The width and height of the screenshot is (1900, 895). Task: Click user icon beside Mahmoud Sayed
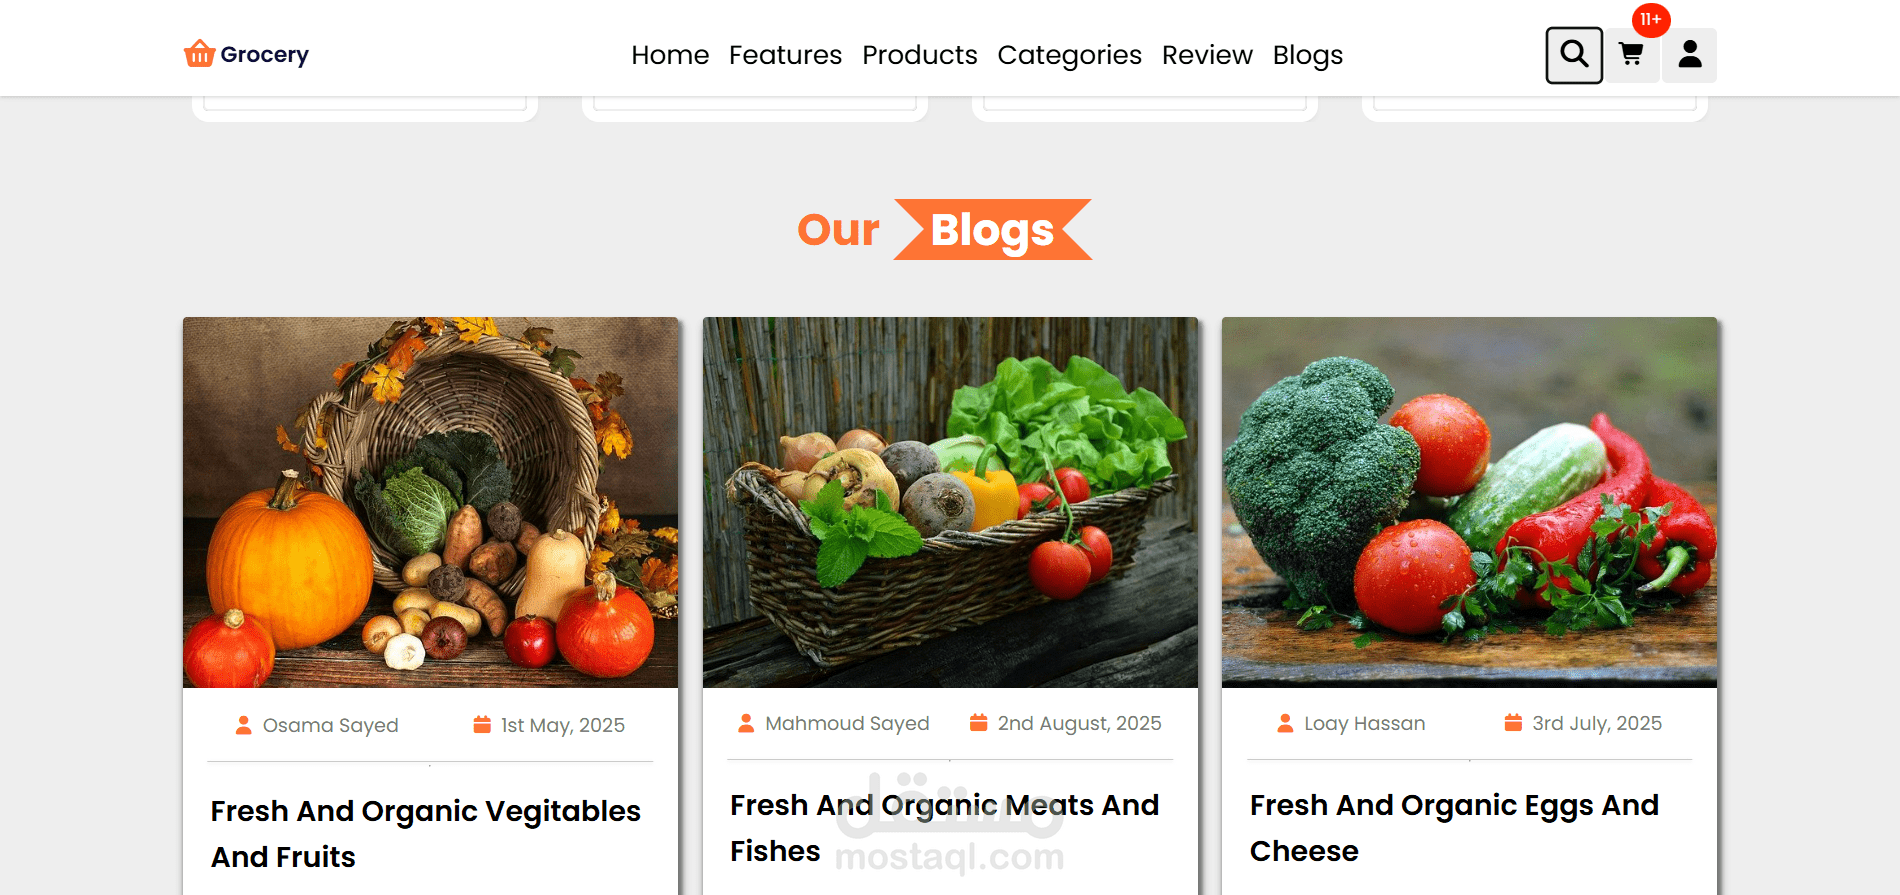coord(746,723)
